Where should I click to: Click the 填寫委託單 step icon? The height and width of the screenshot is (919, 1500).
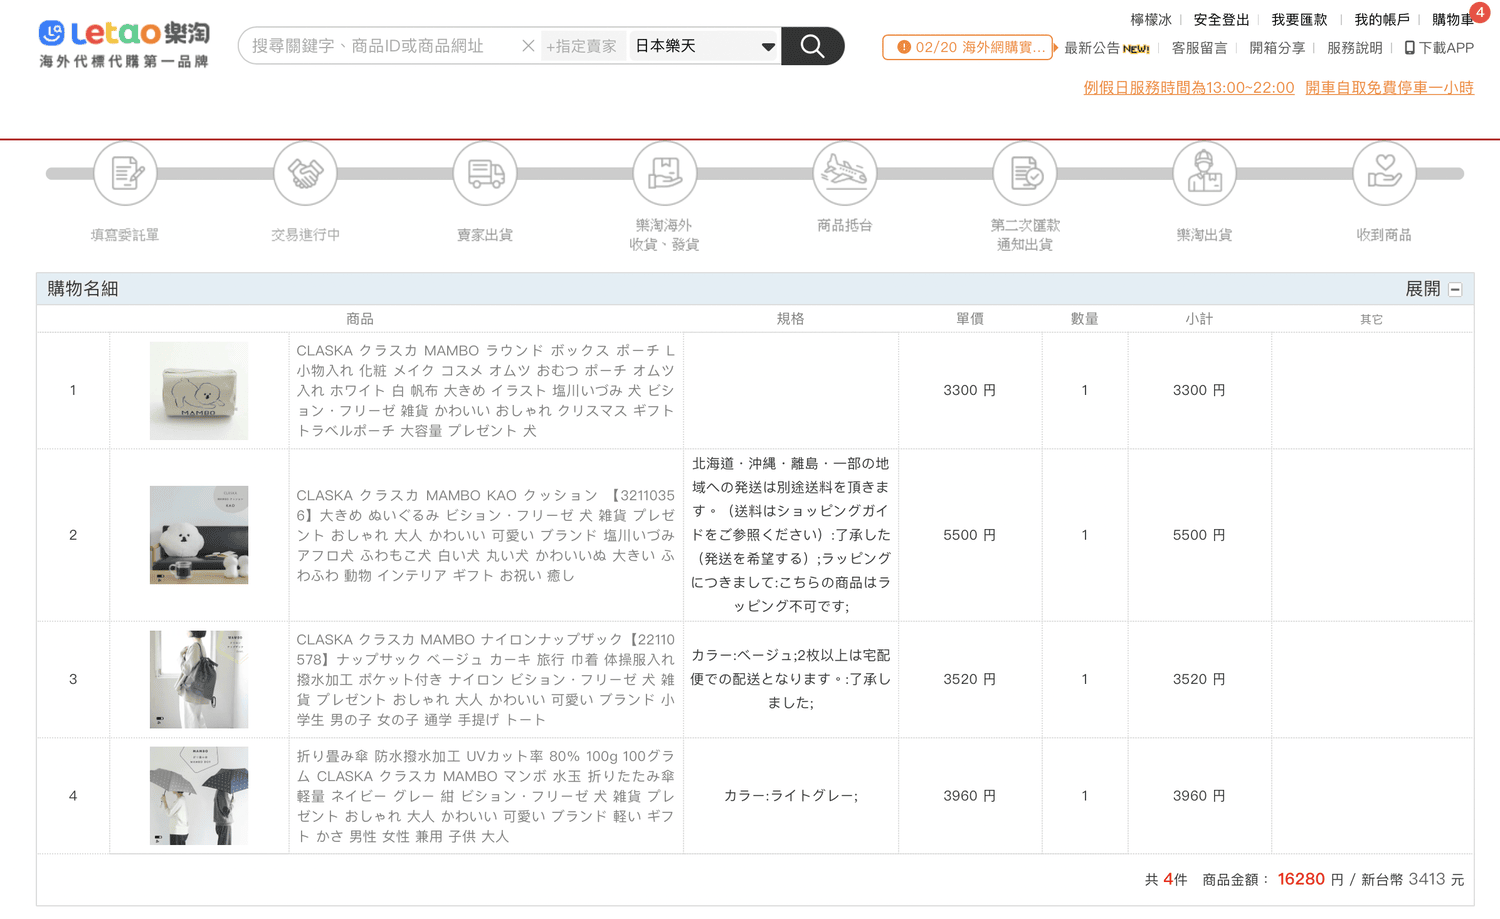coord(125,173)
